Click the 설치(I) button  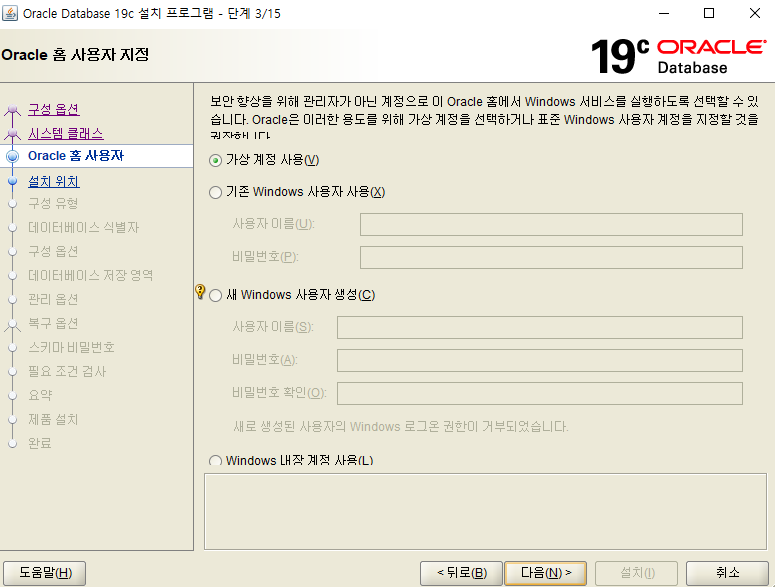pos(637,573)
